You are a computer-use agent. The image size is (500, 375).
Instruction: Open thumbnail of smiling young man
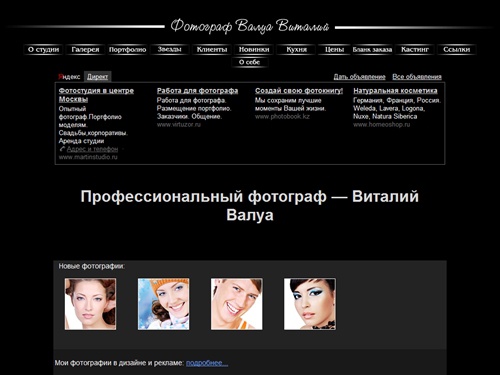coord(236,304)
